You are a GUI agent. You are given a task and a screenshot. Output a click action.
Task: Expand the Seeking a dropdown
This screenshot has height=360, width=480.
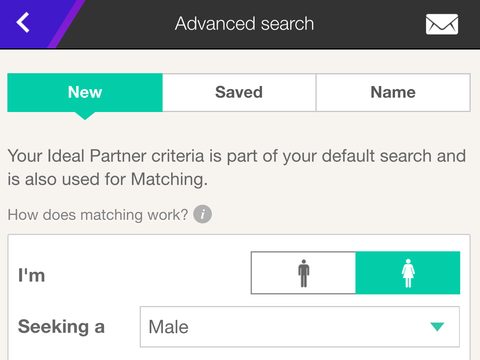click(x=300, y=327)
